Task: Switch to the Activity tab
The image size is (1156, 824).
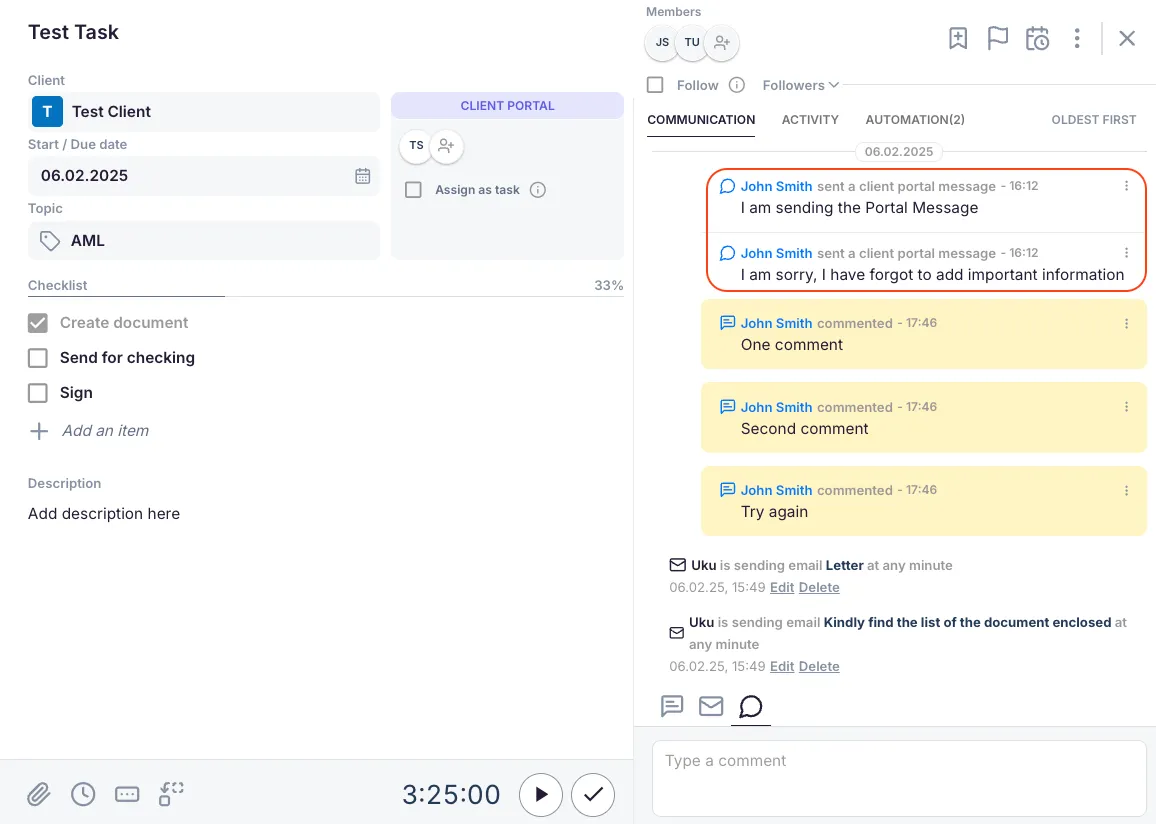Action: click(810, 120)
